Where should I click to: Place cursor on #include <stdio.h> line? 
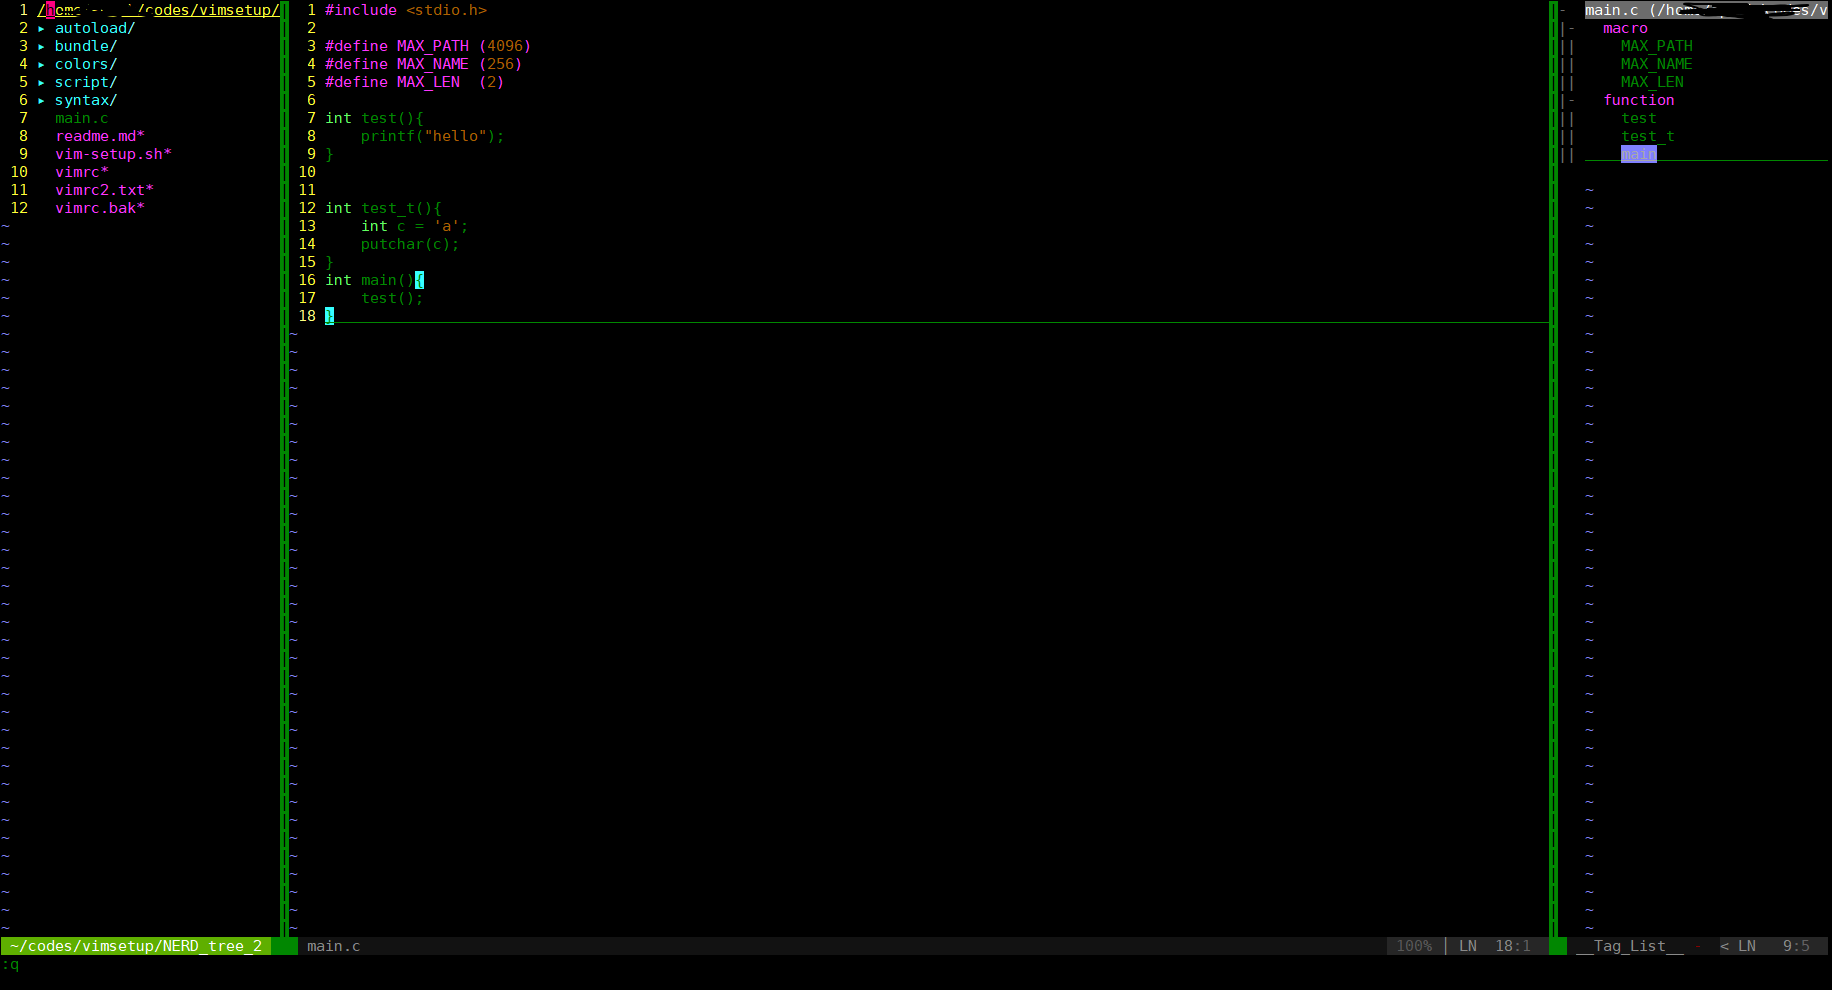tap(406, 10)
